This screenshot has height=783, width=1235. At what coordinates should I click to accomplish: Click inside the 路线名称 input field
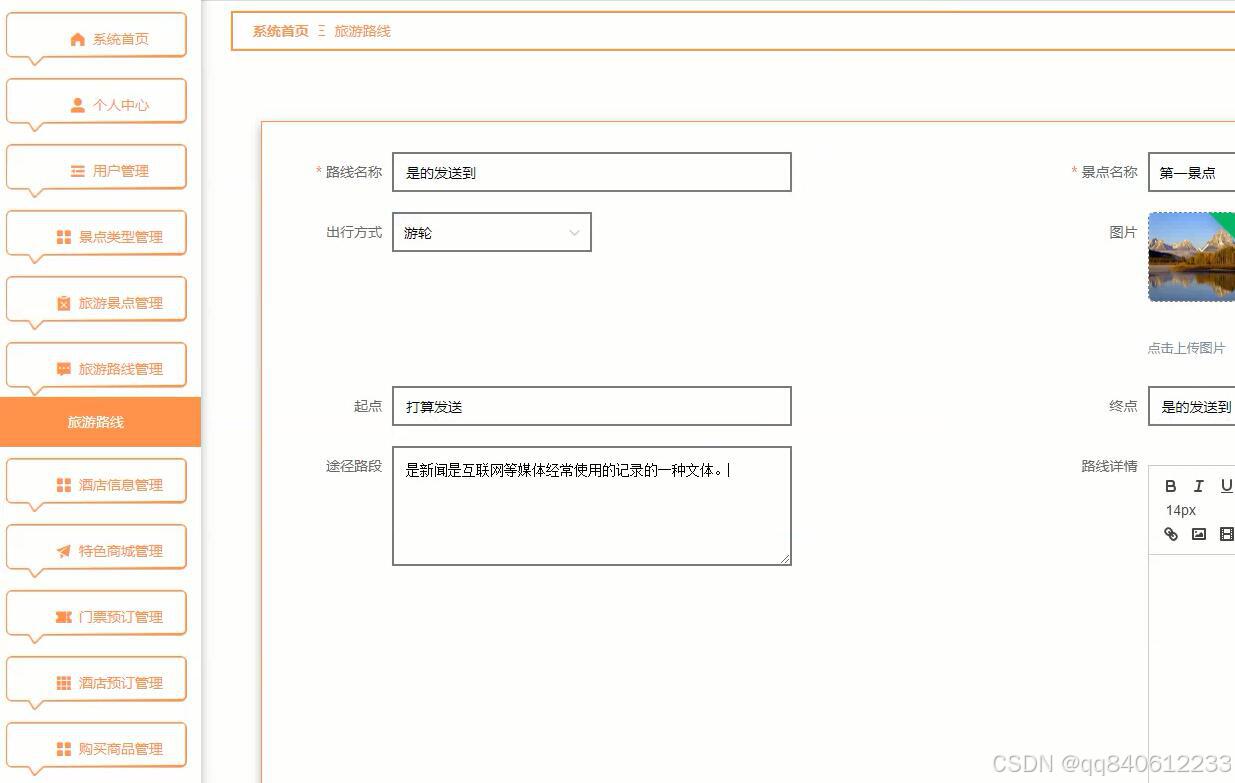point(590,171)
